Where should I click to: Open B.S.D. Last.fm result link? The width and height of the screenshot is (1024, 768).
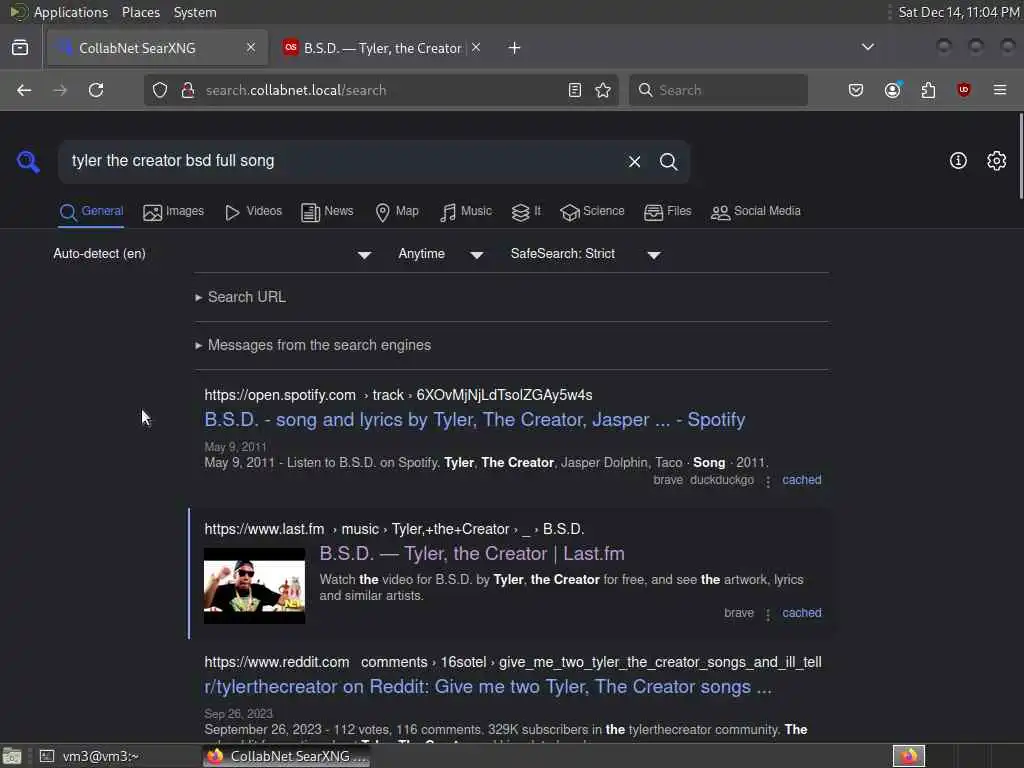[x=472, y=554]
